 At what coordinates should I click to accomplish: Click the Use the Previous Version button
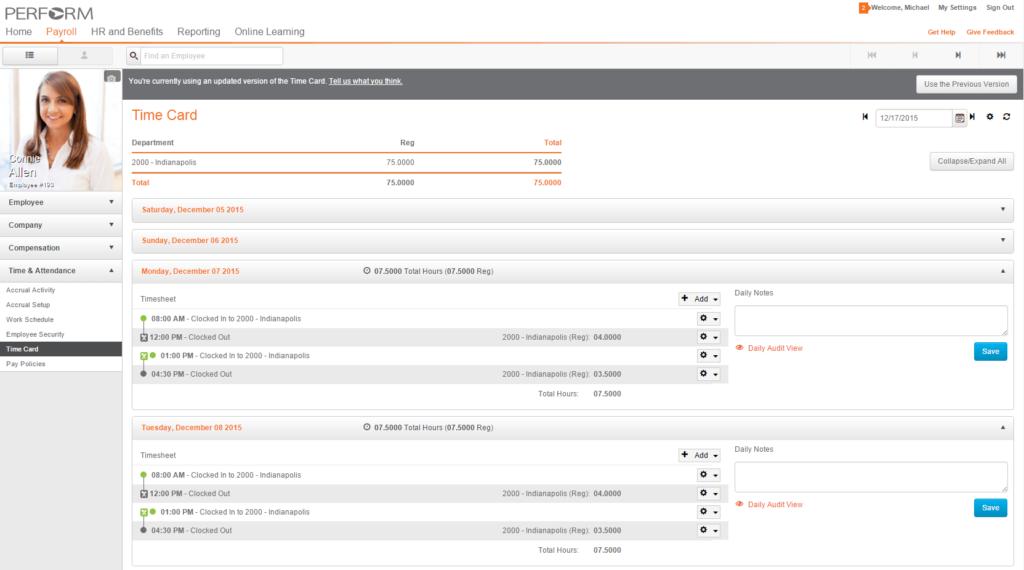pos(966,84)
